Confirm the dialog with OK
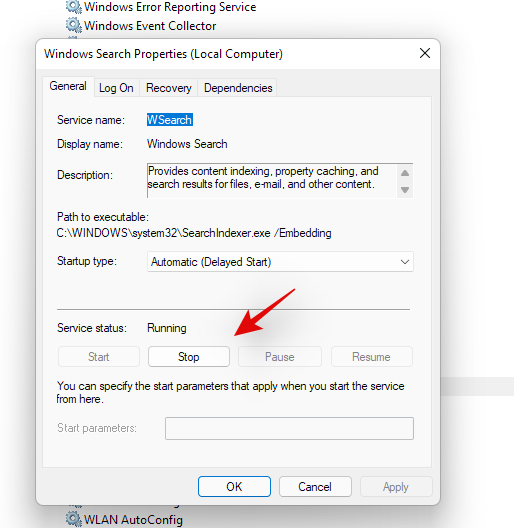Viewport: 514px width, 528px height. [x=234, y=487]
